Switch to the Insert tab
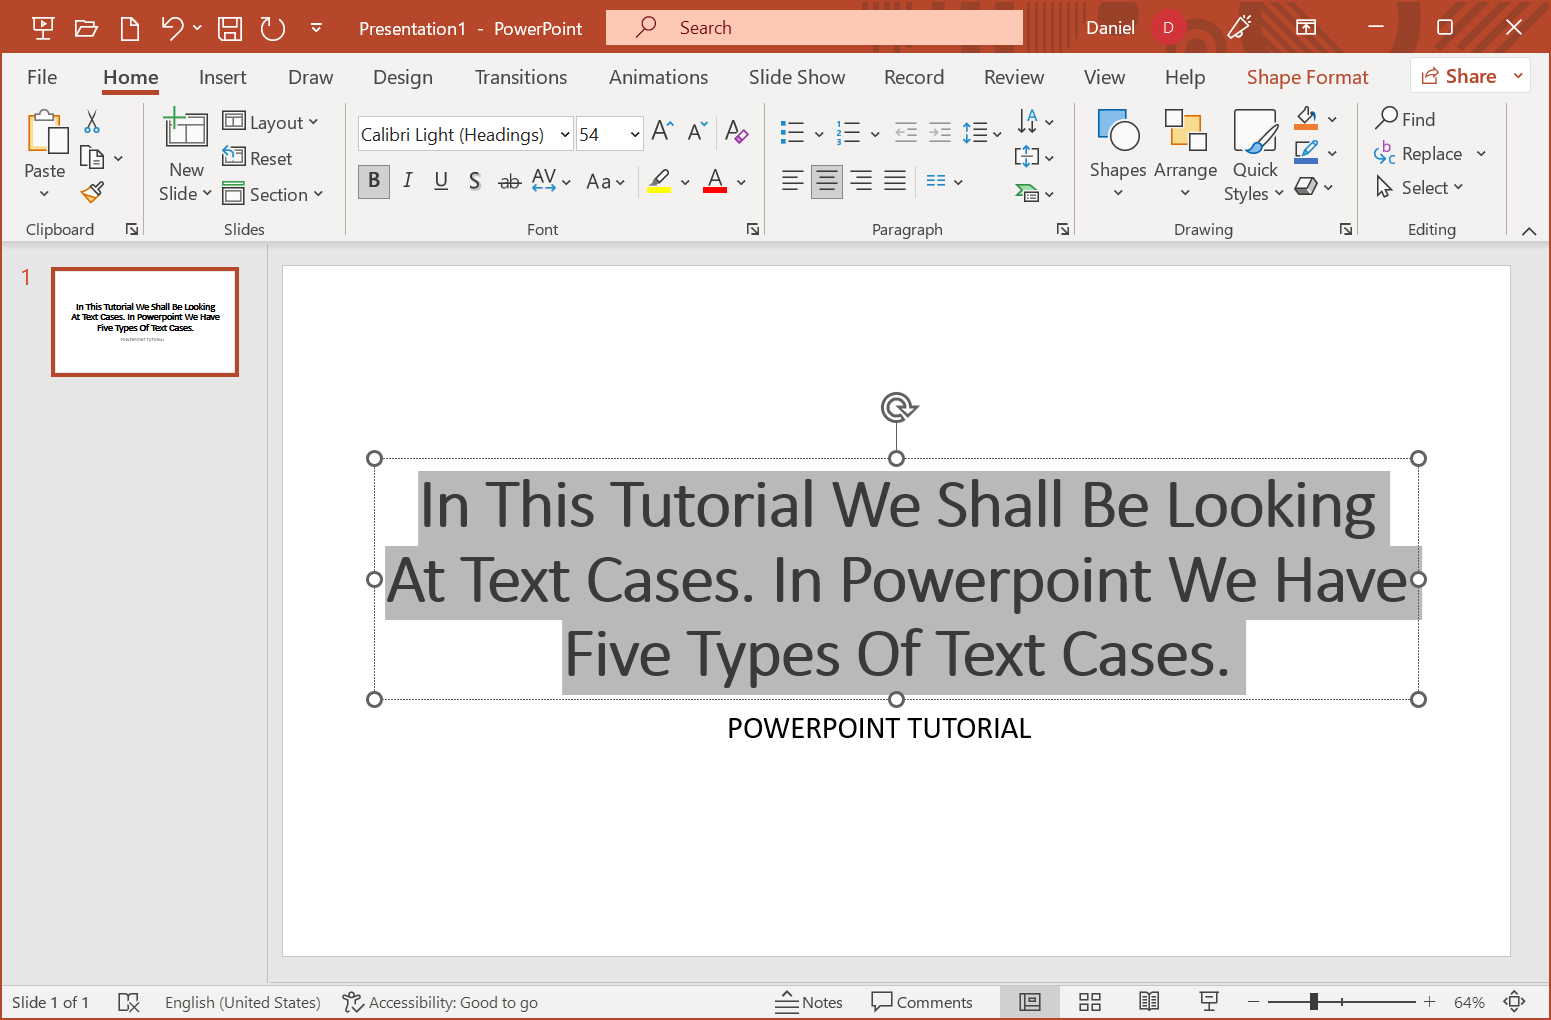This screenshot has width=1551, height=1020. tap(222, 76)
